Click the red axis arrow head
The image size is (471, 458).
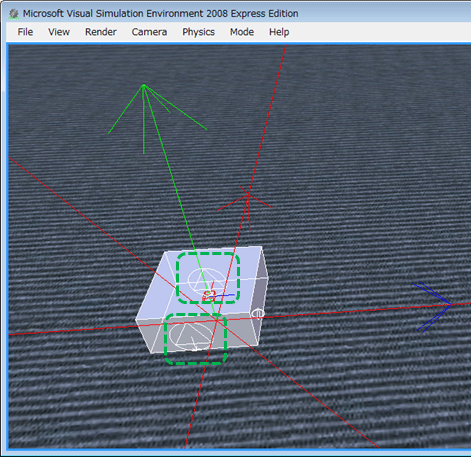tap(245, 208)
